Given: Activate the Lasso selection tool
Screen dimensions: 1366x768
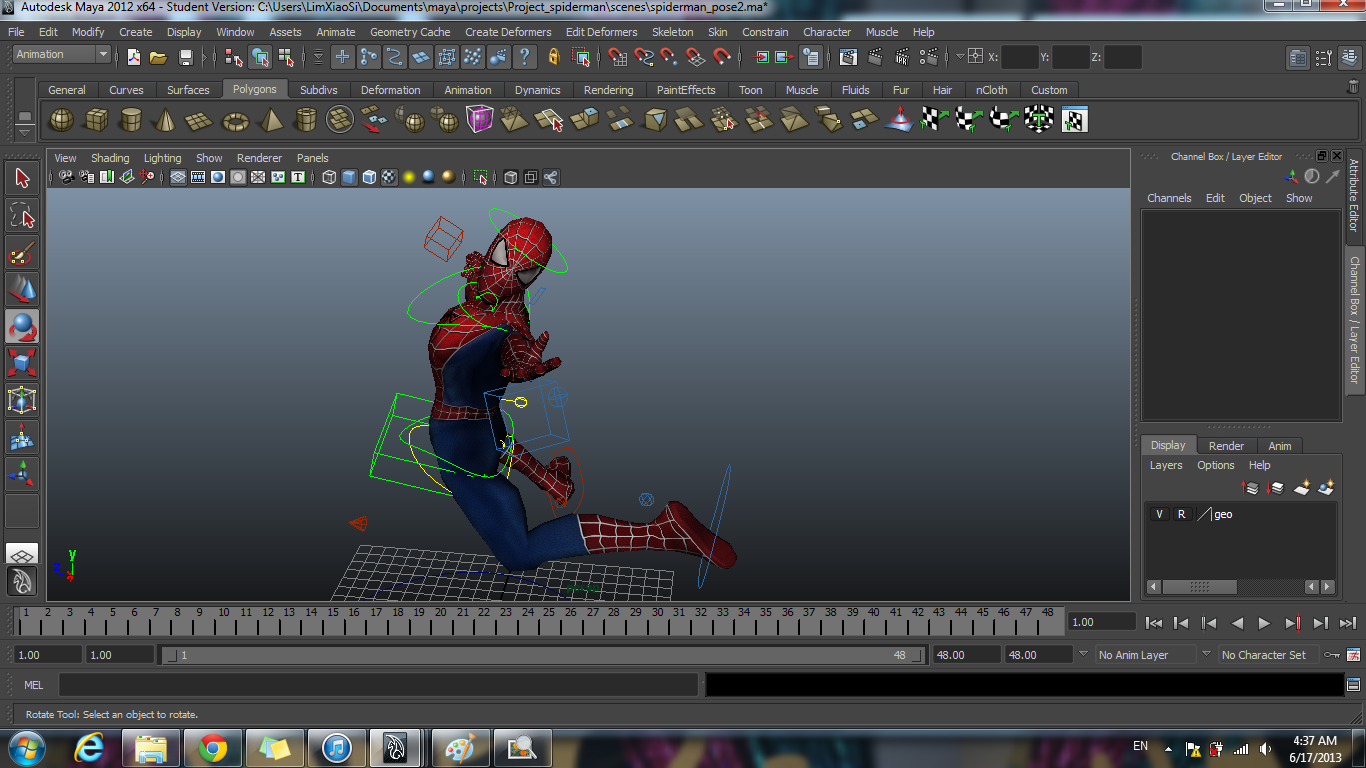Looking at the screenshot, I should click(x=22, y=215).
